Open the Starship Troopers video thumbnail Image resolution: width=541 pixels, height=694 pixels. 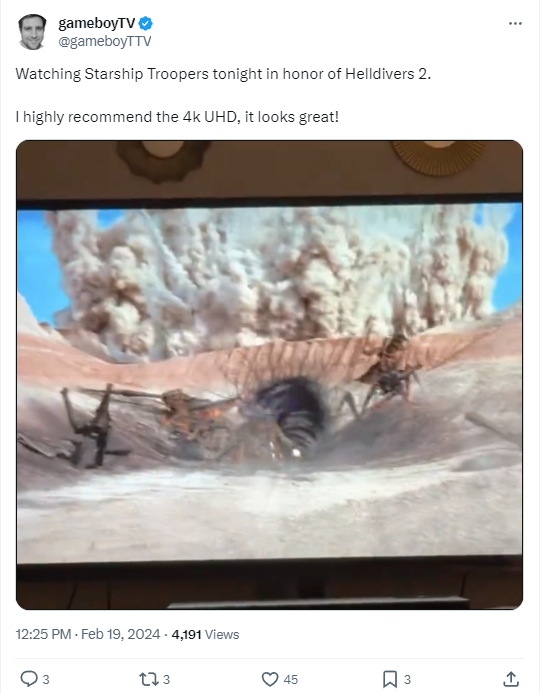pyautogui.click(x=269, y=374)
